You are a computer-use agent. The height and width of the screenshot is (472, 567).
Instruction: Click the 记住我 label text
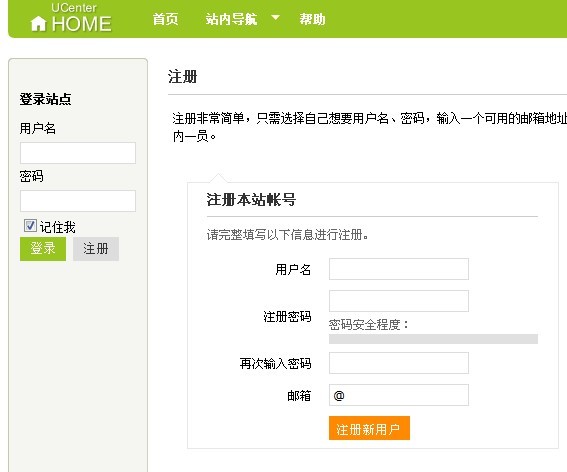click(x=58, y=227)
